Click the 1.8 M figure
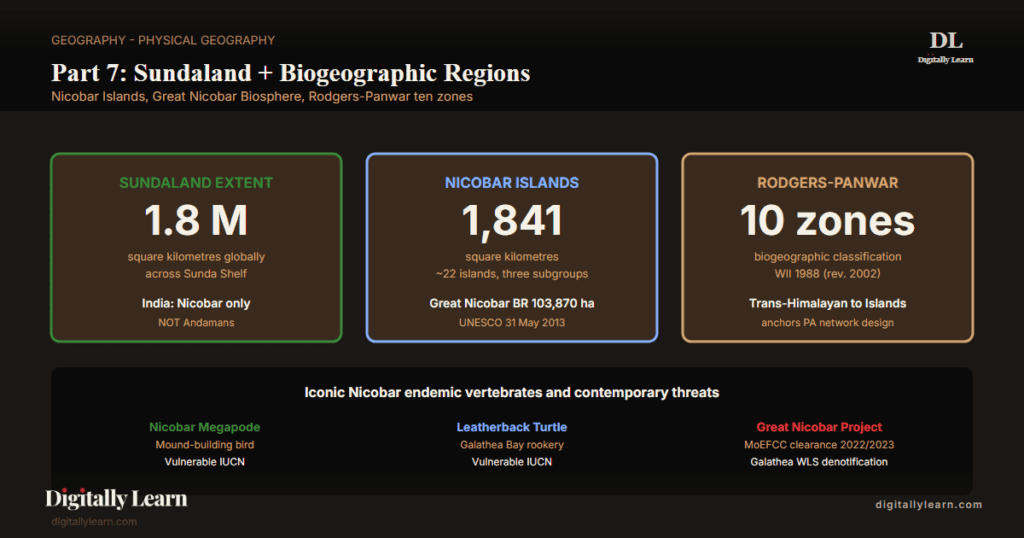The width and height of the screenshot is (1024, 538). click(x=196, y=220)
